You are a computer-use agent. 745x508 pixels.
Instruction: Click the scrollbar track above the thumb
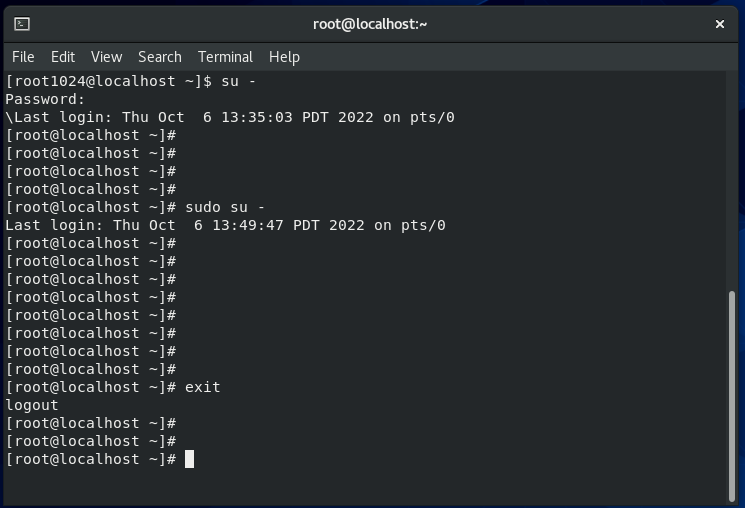[732, 181]
